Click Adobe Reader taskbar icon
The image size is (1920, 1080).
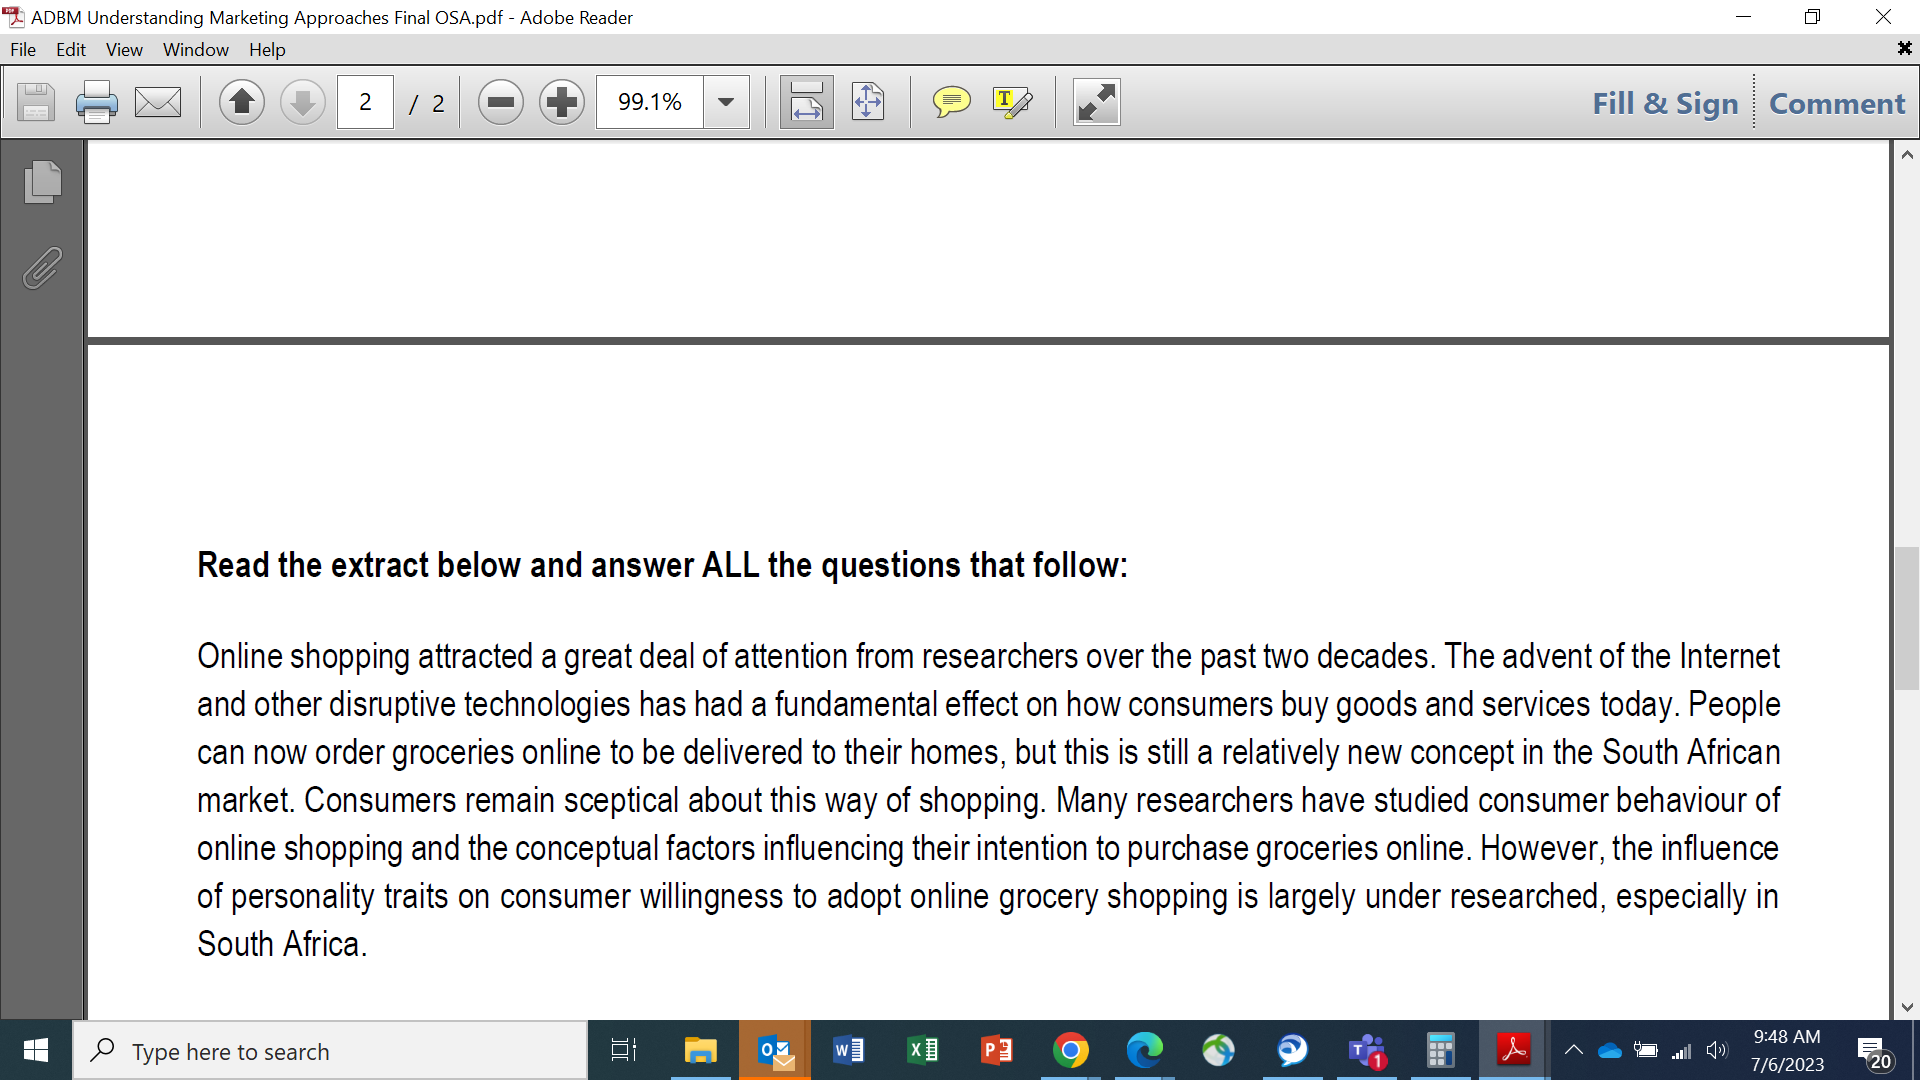pos(1513,1050)
